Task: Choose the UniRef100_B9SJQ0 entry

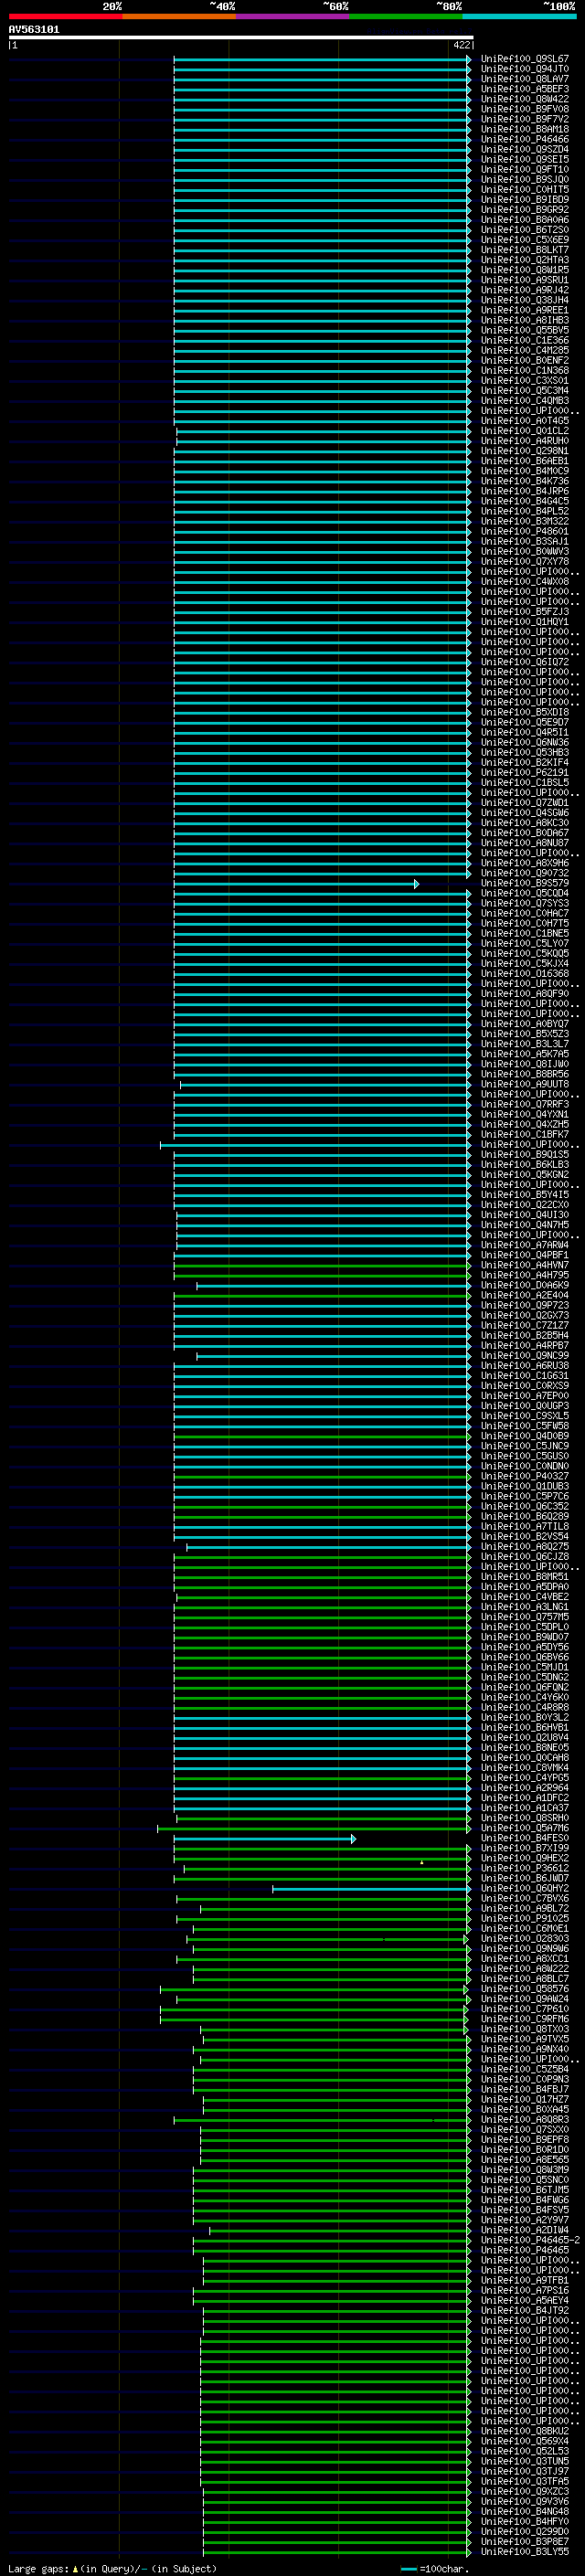Action: click(525, 179)
